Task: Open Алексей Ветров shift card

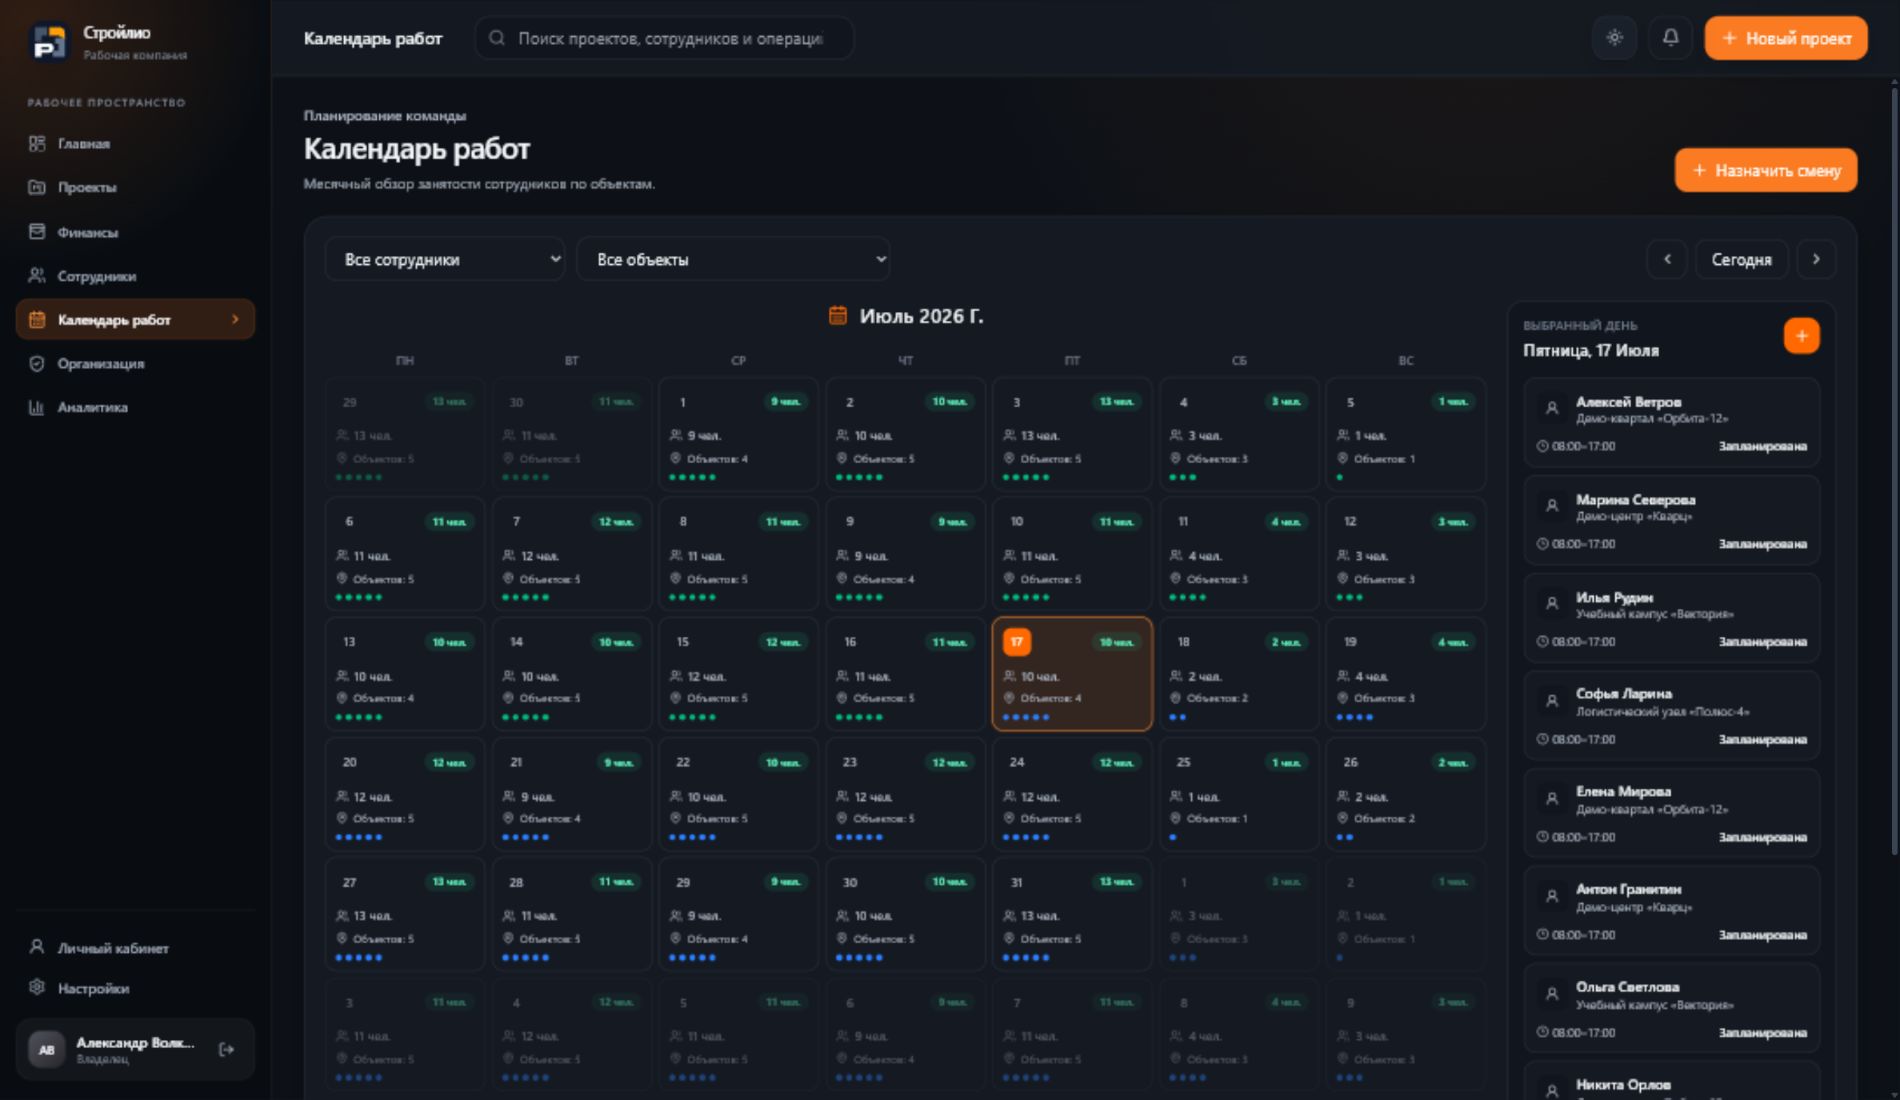Action: pyautogui.click(x=1671, y=423)
